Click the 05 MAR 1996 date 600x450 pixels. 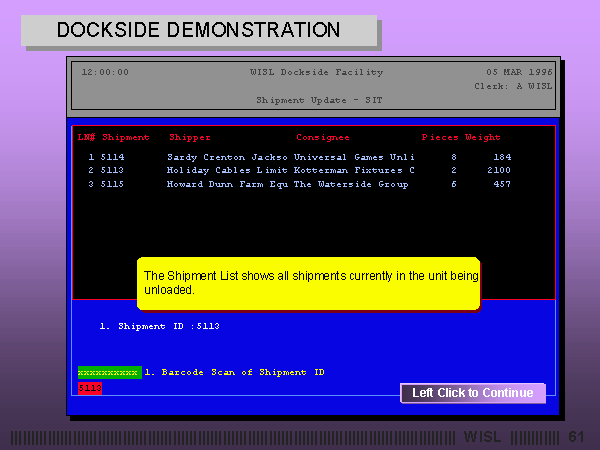tap(519, 72)
